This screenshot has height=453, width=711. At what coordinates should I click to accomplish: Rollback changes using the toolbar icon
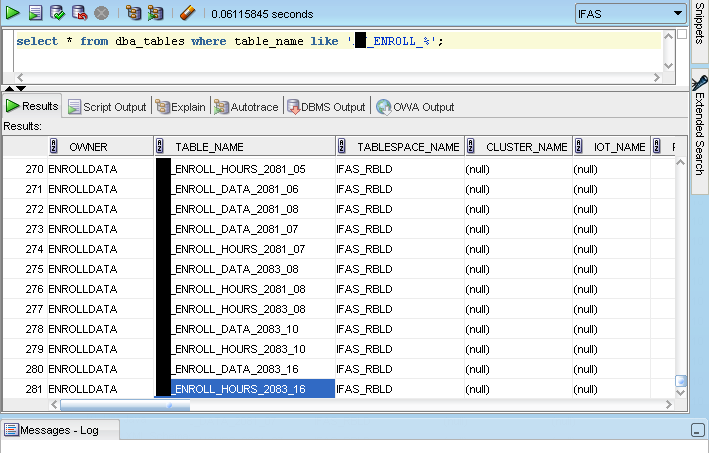[79, 13]
